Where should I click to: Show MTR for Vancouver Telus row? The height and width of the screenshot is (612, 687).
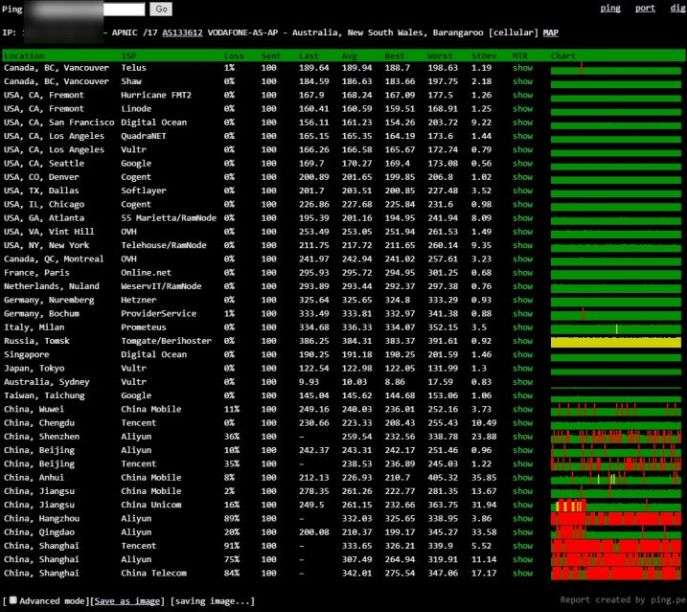523,68
